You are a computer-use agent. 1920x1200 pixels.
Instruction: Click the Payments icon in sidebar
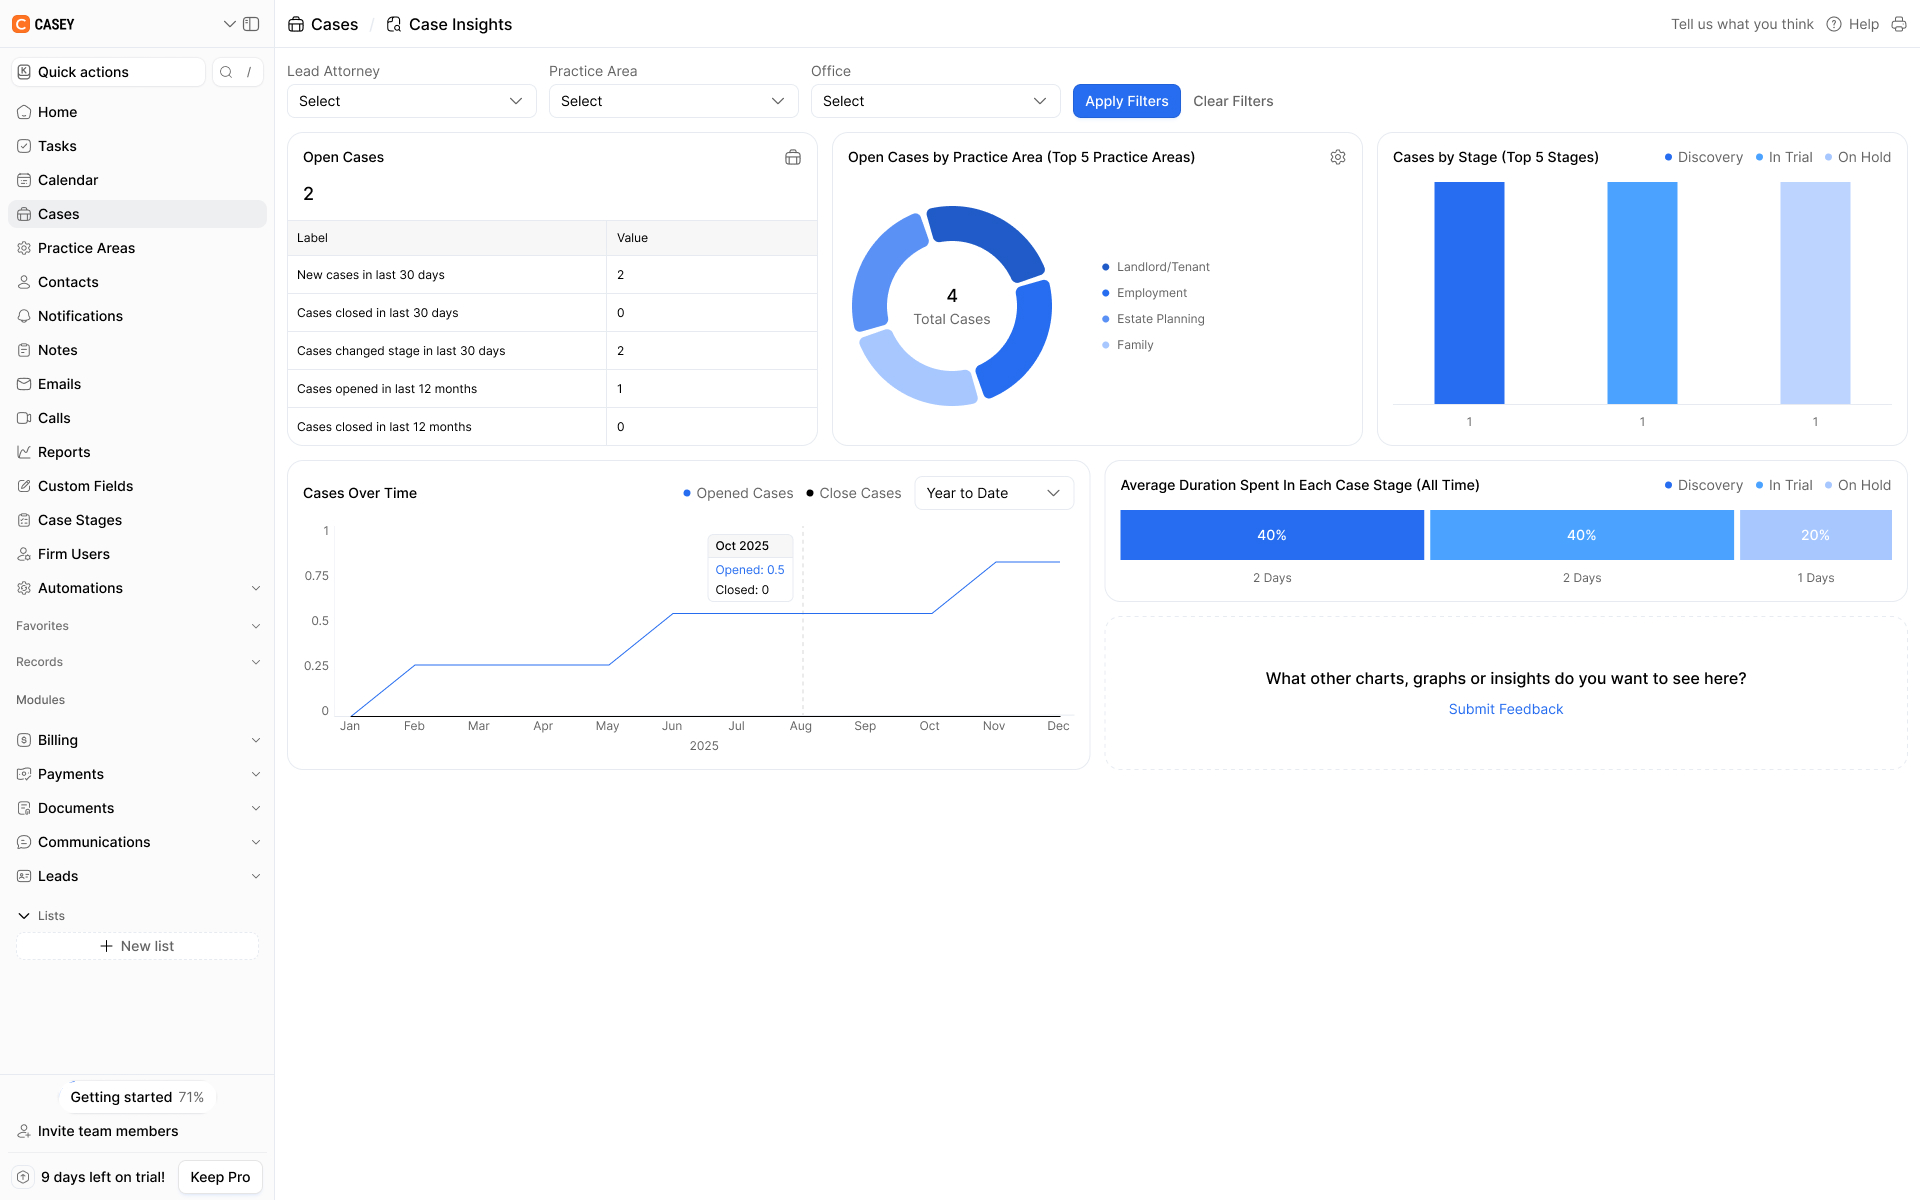click(x=24, y=774)
